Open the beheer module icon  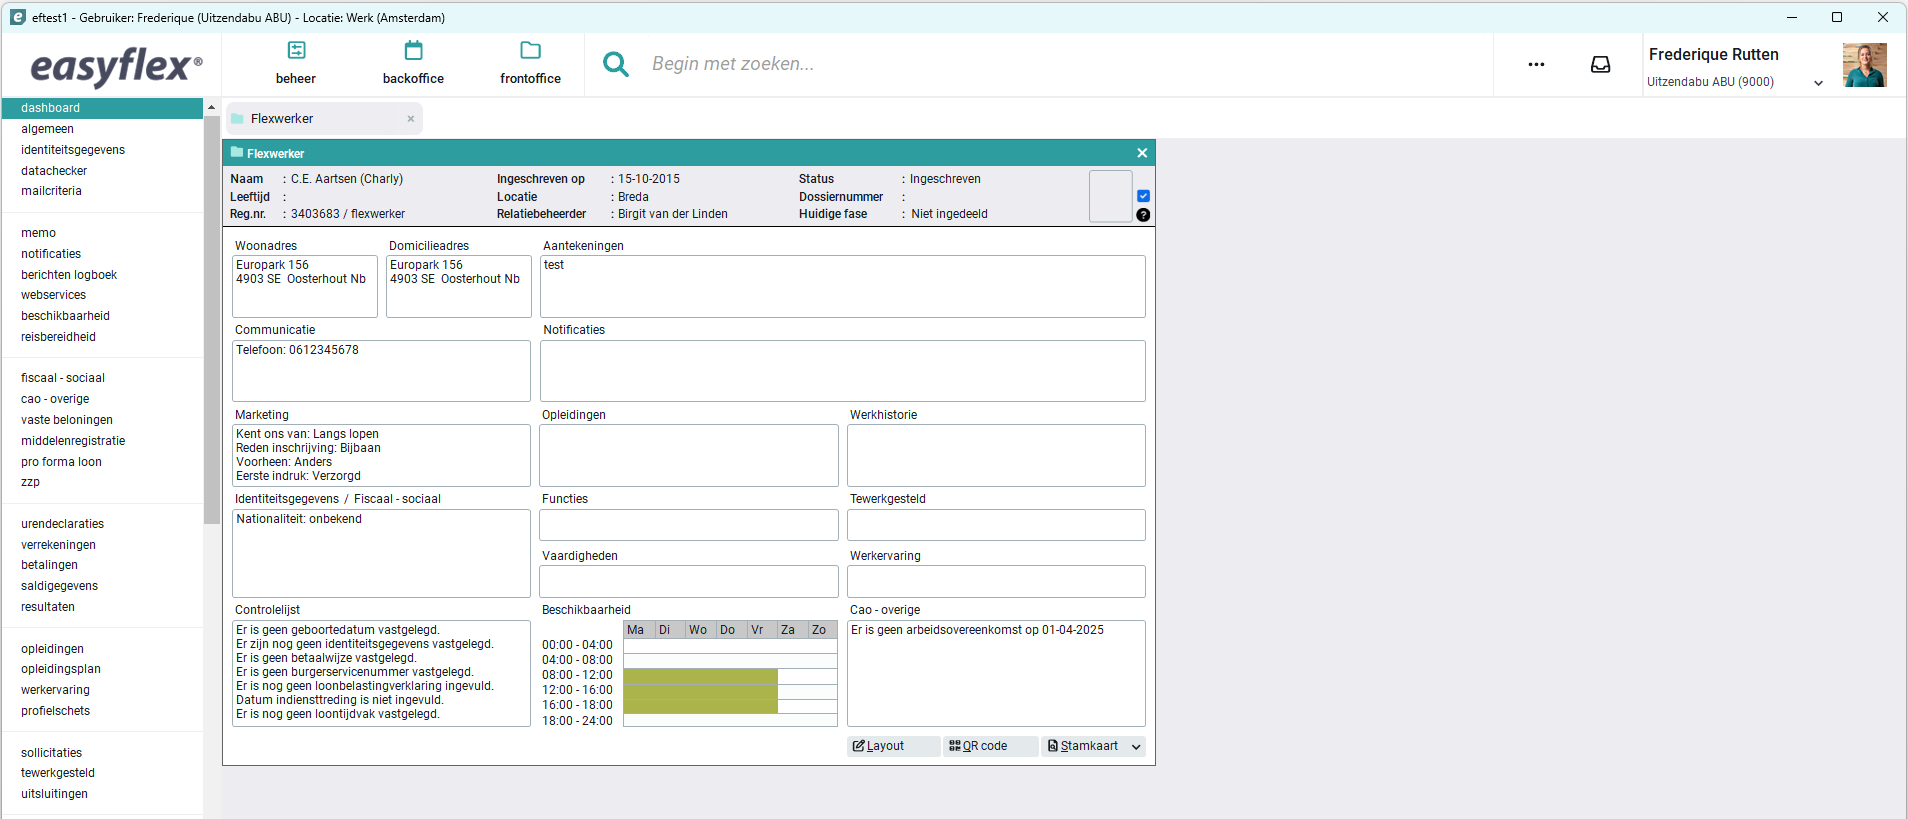tap(296, 50)
